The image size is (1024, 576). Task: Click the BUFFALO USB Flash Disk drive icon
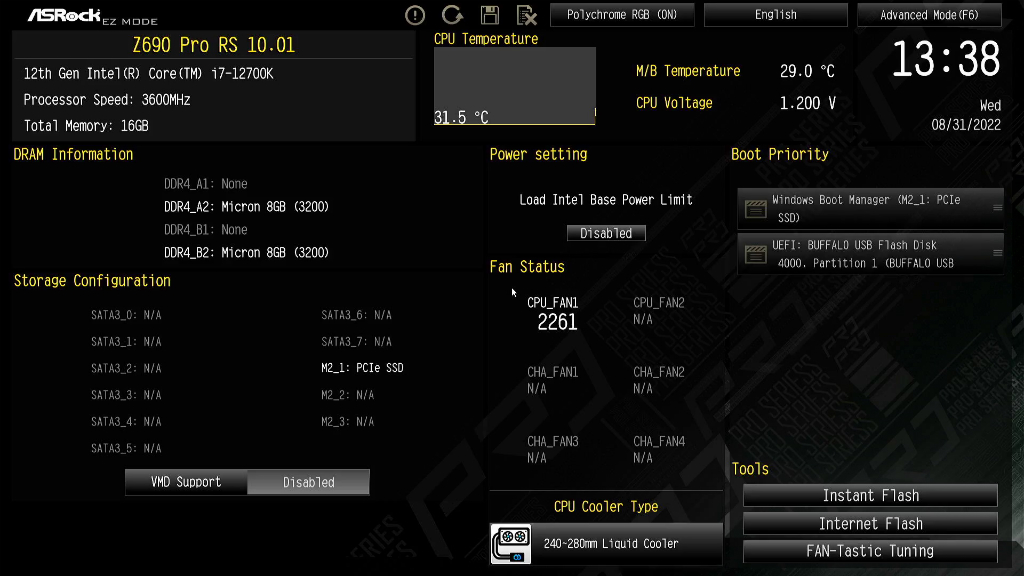(756, 254)
